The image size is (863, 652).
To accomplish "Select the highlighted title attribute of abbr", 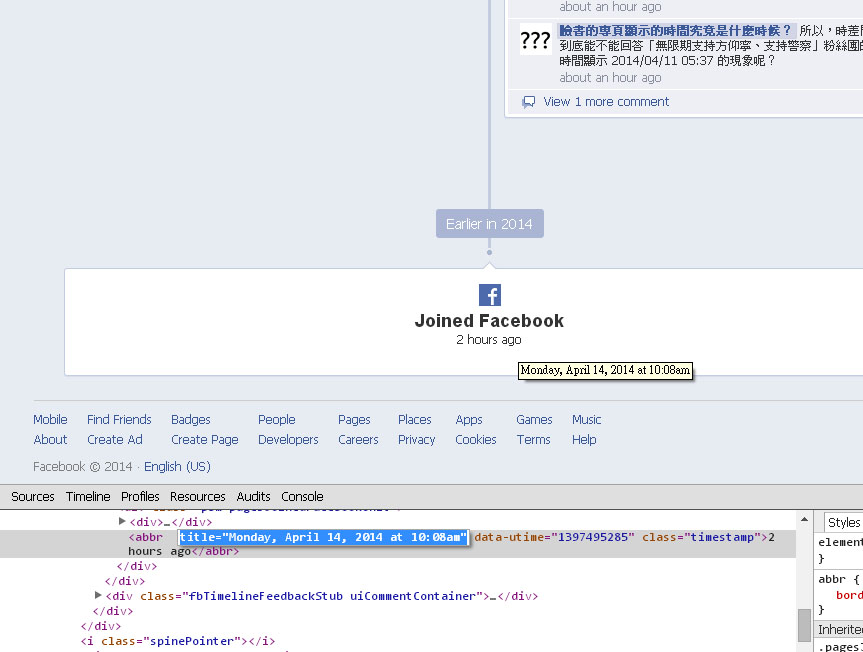I will (x=323, y=537).
